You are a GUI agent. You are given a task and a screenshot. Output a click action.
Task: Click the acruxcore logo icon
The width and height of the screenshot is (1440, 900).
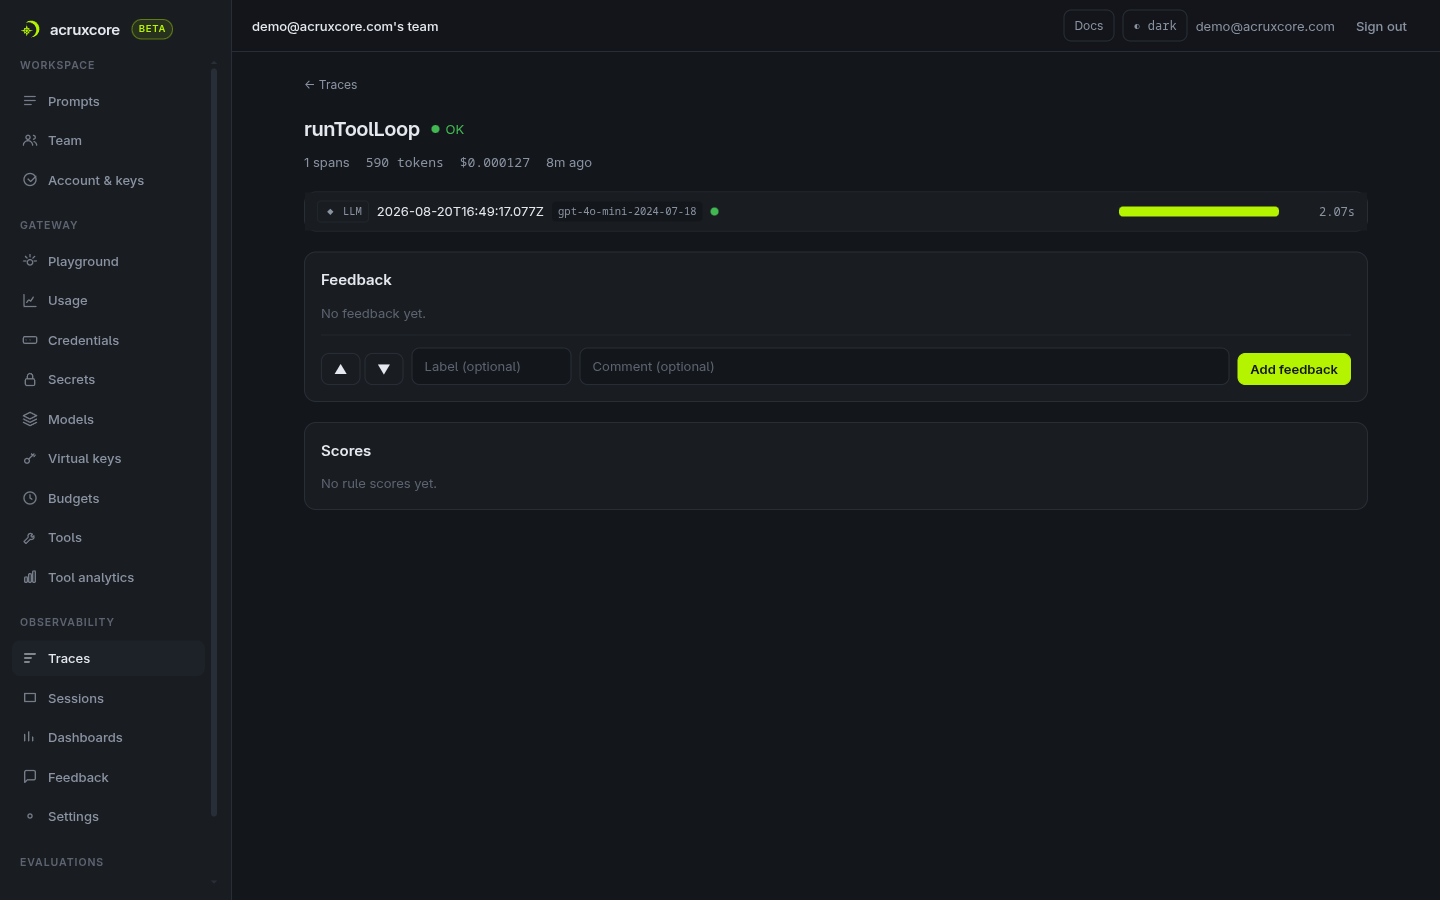point(30,29)
